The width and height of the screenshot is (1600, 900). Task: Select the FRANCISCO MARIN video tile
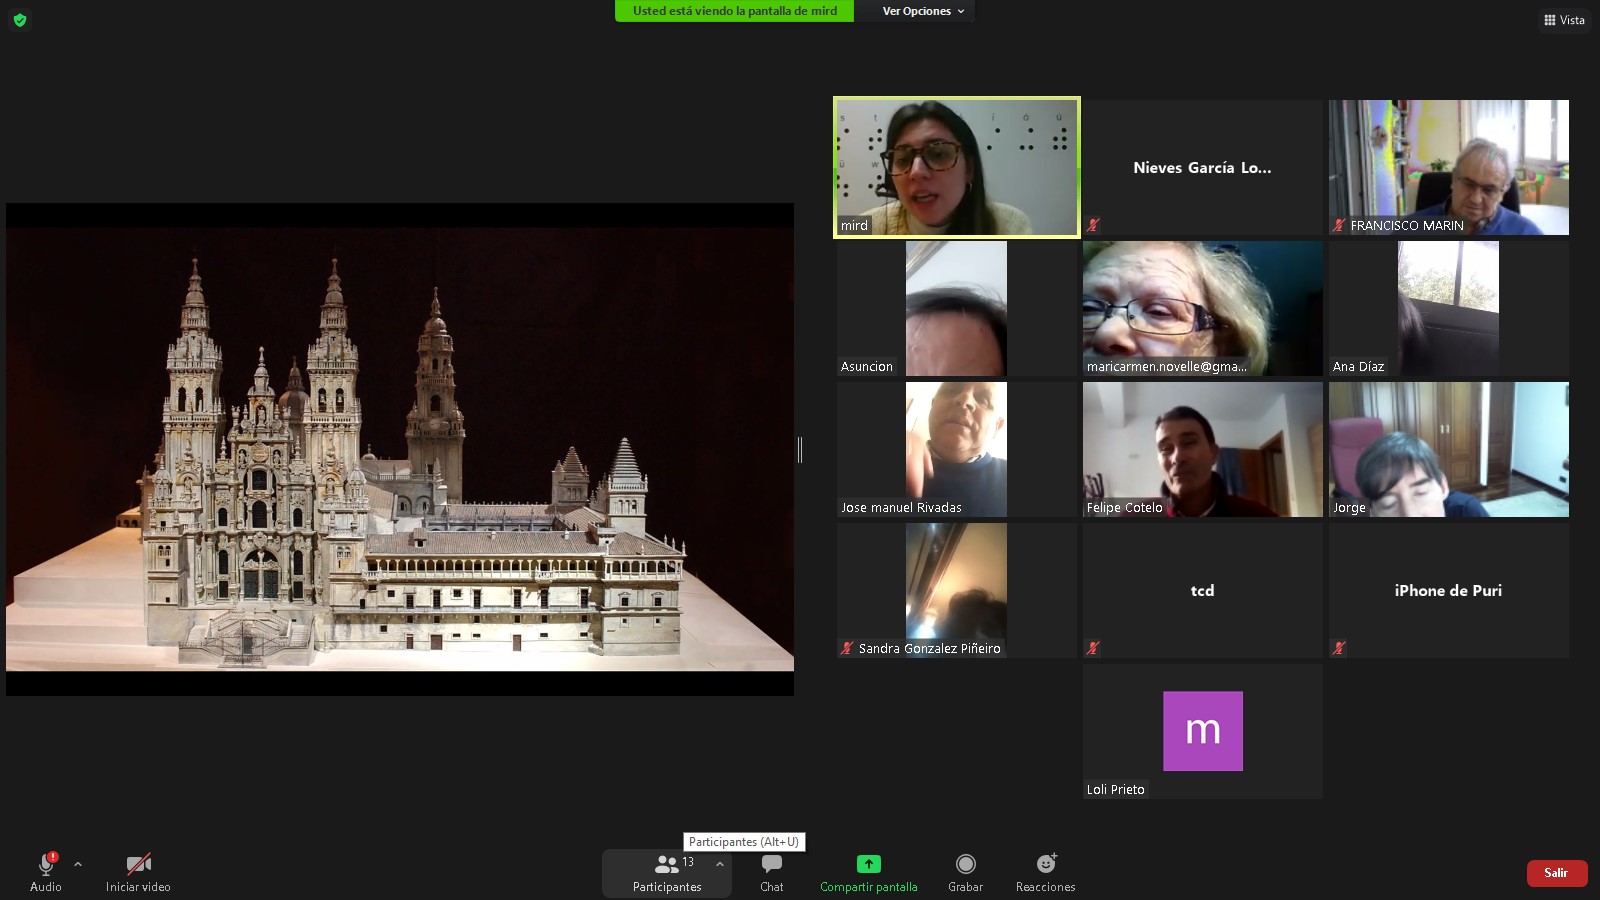1448,167
